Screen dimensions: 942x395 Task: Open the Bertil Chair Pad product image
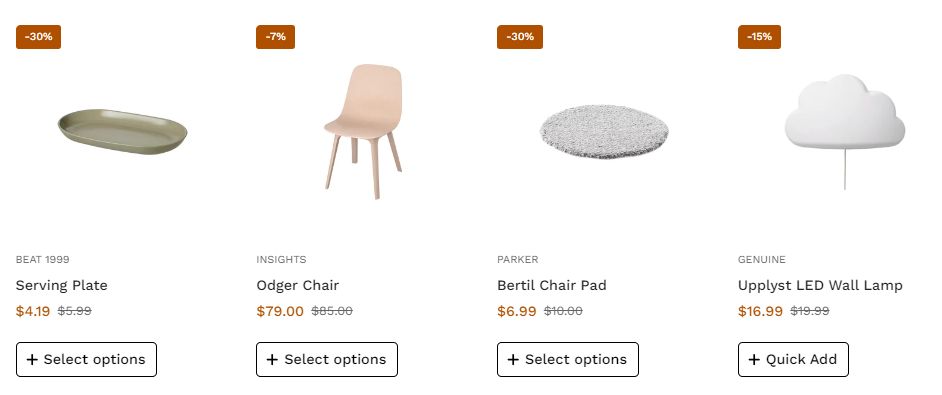[604, 132]
